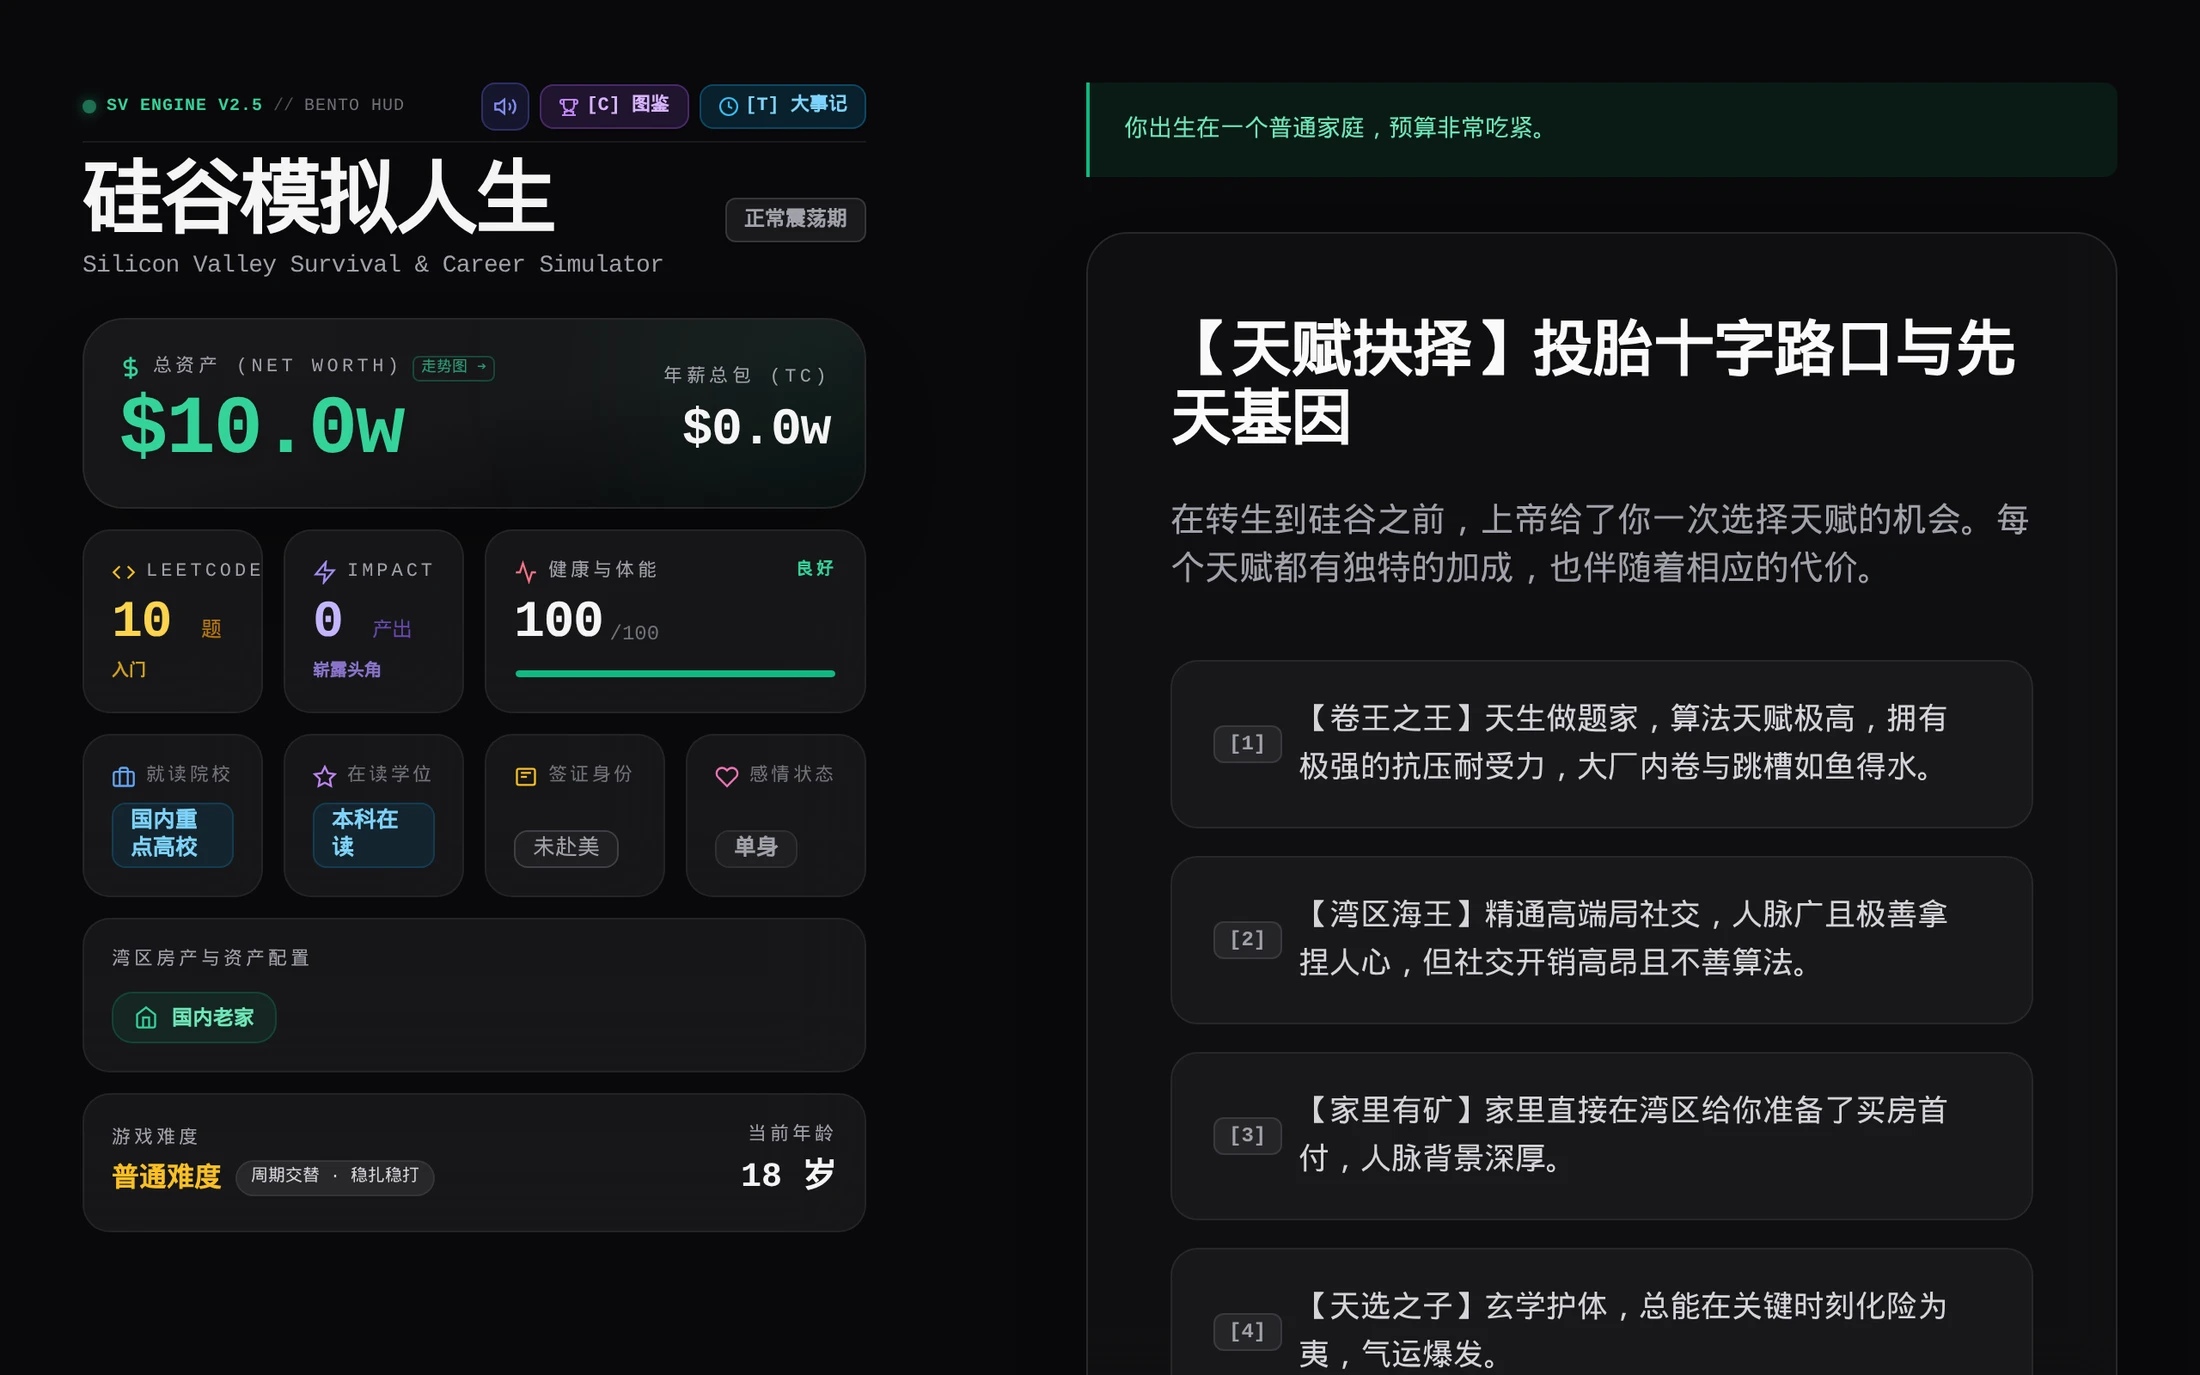The width and height of the screenshot is (2200, 1375).
Task: Choose talent option 家里有矿
Action: 1601,1136
